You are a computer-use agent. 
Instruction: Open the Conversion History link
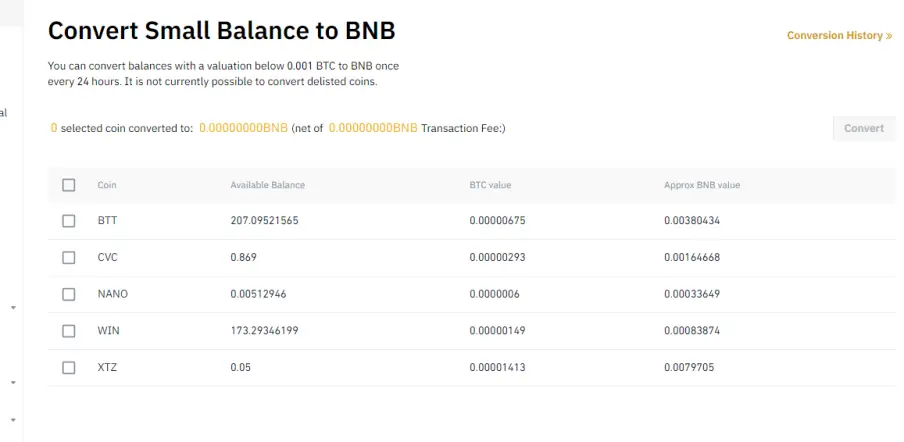click(835, 36)
